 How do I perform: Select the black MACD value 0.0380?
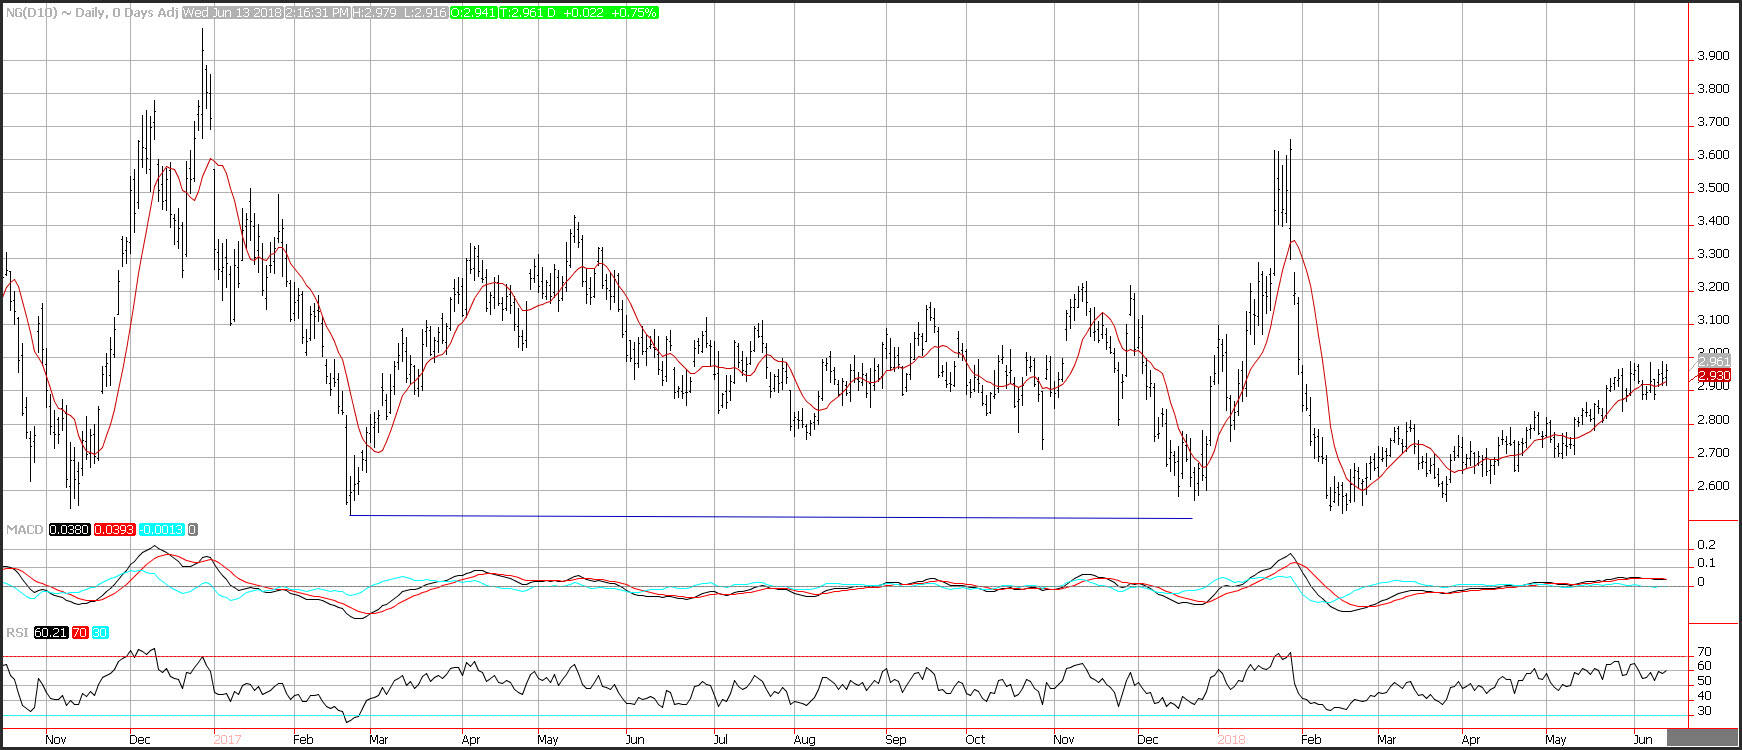pos(68,529)
